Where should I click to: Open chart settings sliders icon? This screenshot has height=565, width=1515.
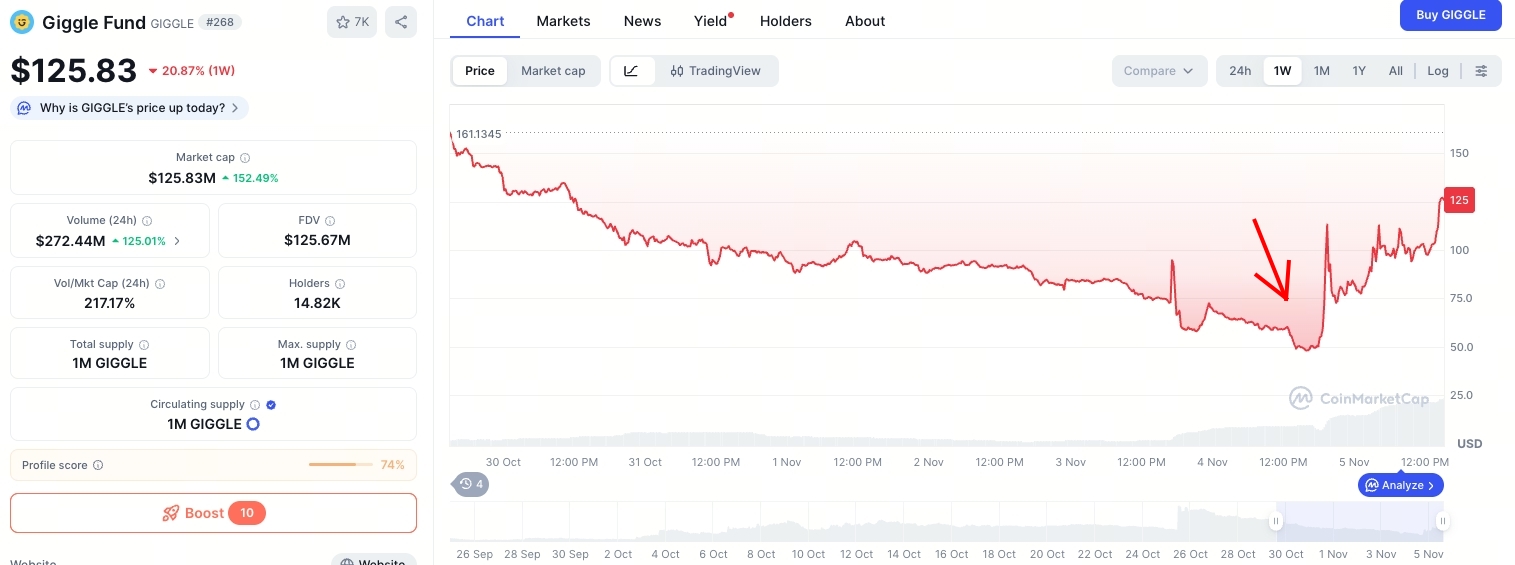[1481, 71]
